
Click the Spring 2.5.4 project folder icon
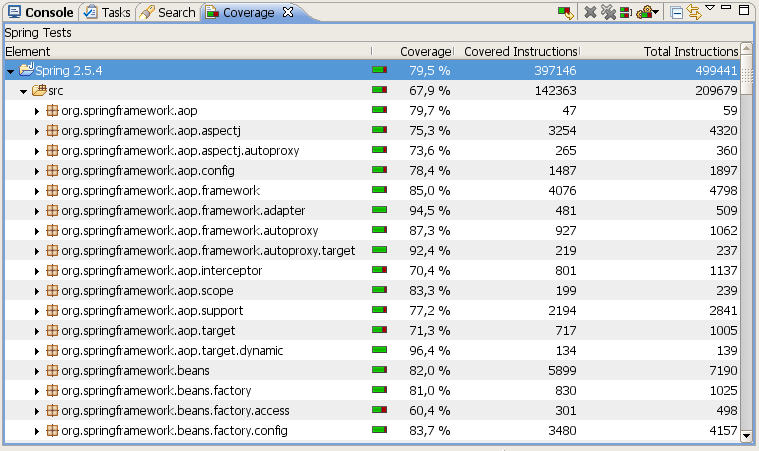point(27,69)
